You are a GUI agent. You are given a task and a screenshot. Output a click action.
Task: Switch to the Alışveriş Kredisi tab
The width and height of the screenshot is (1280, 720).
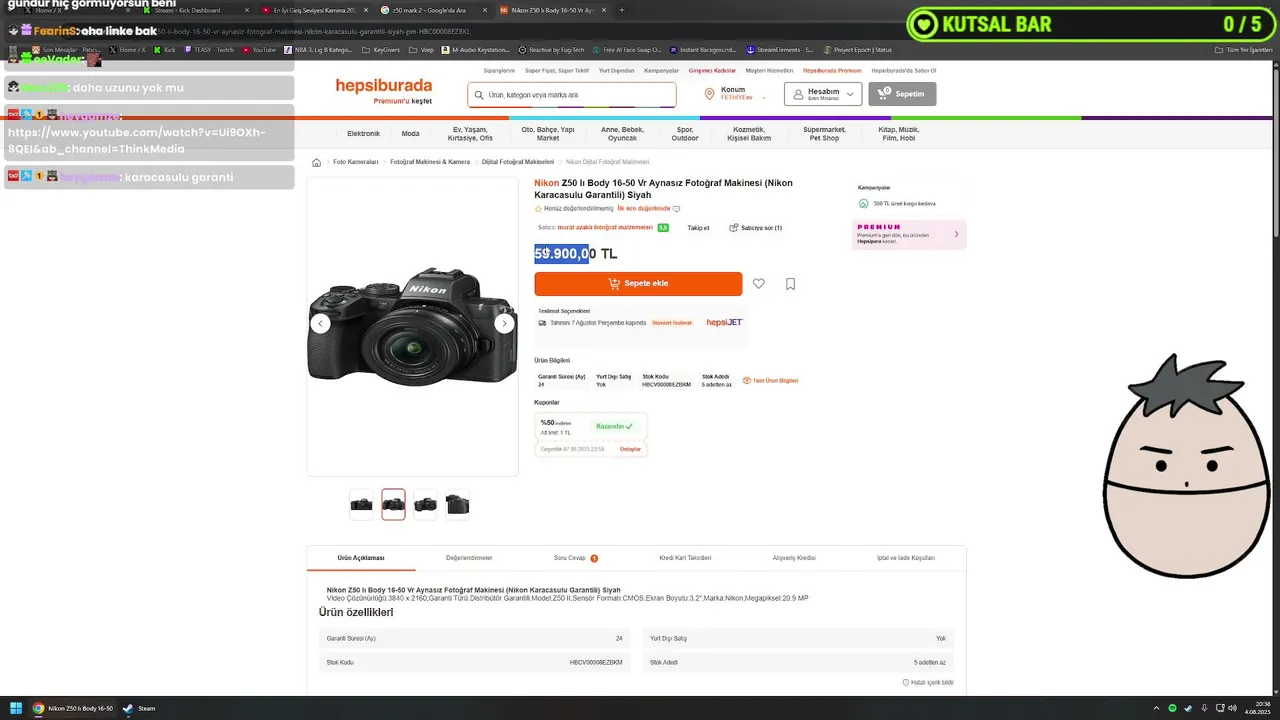pyautogui.click(x=794, y=558)
